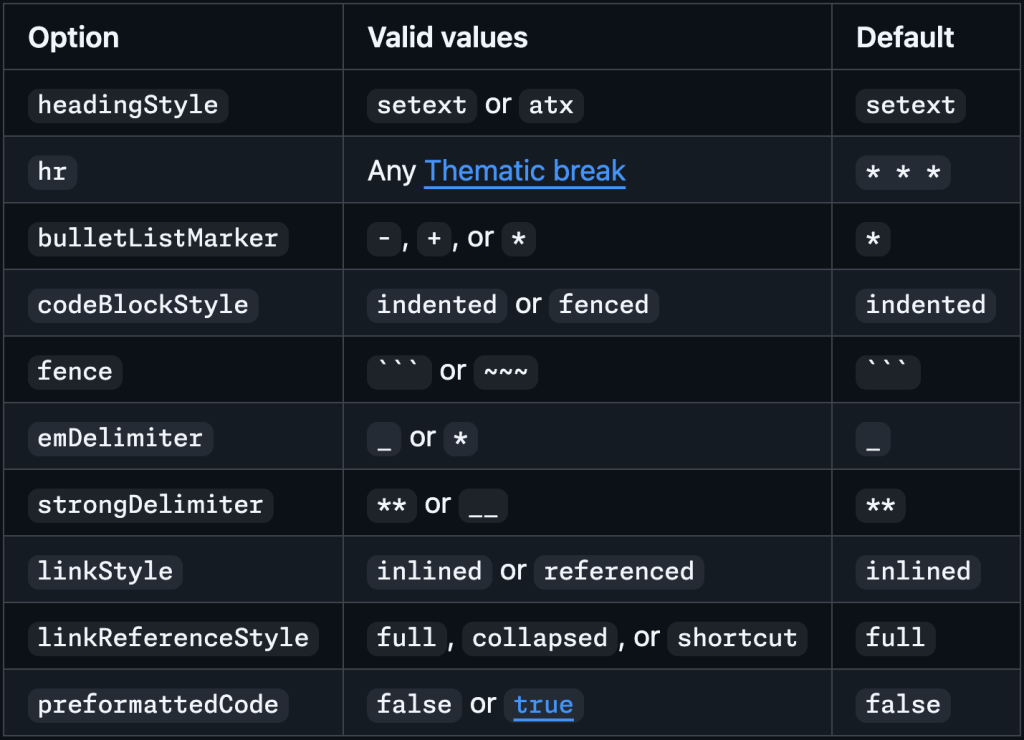Click the default * * * value for hr
1024x740 pixels.
[x=903, y=172]
